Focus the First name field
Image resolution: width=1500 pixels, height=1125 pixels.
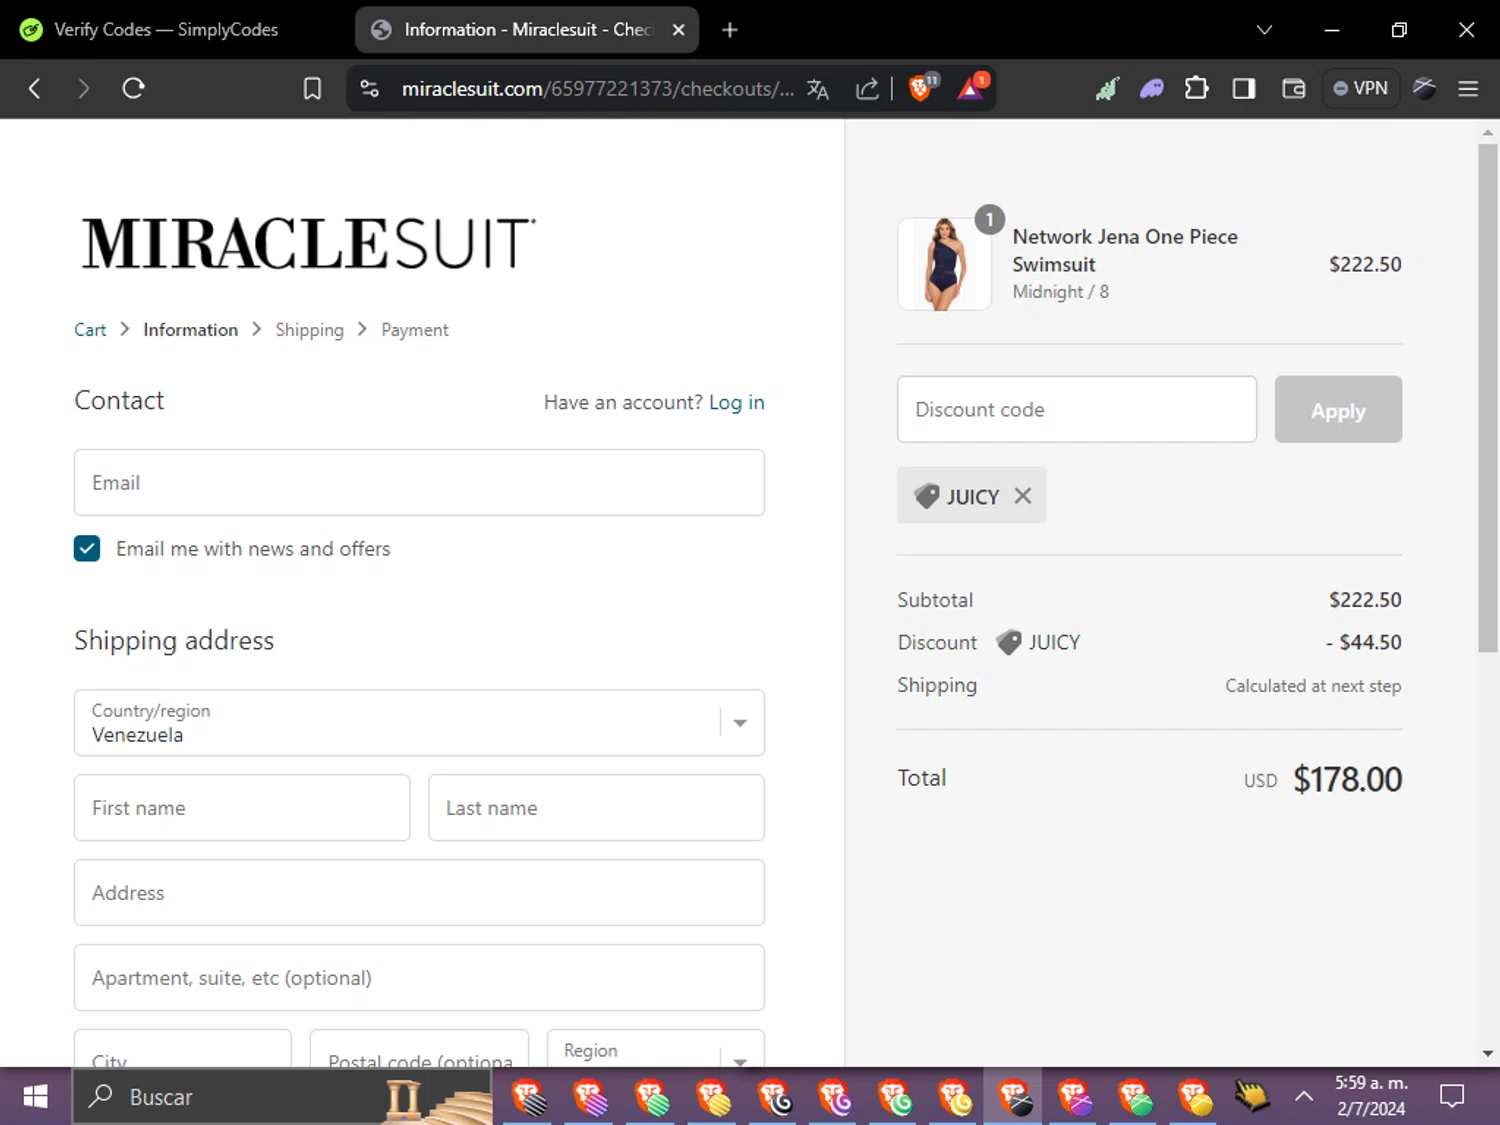pos(242,807)
